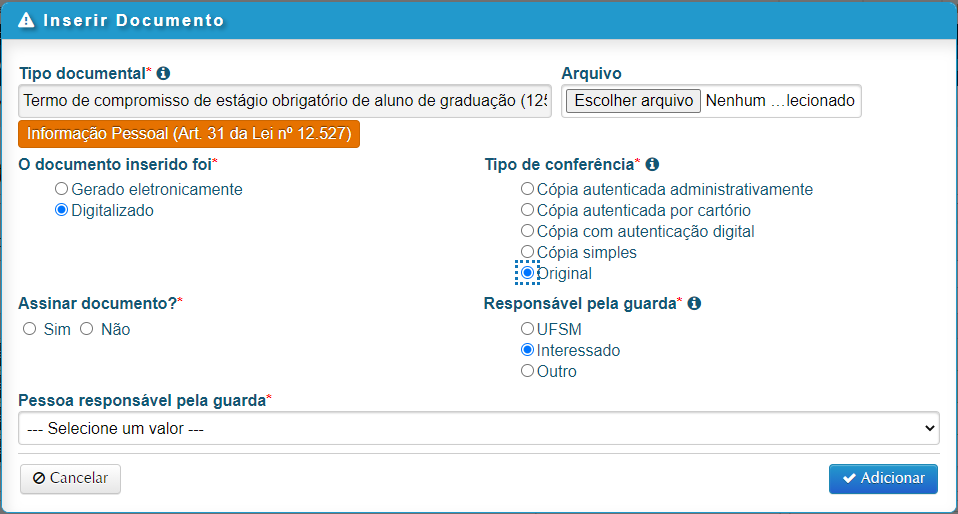Click the Tipo documental text field
Image resolution: width=958 pixels, height=514 pixels.
tap(285, 101)
